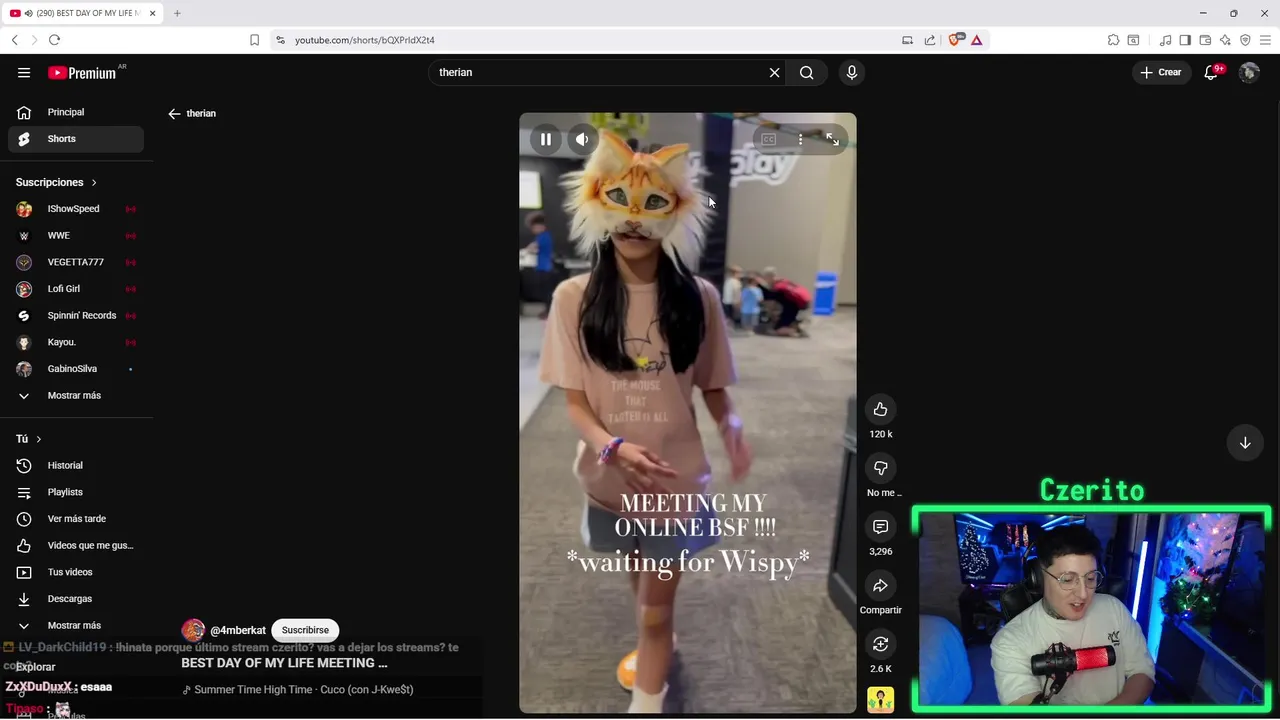The height and width of the screenshot is (720, 1280).
Task: Open Historial in the sidebar
Action: coord(76,465)
